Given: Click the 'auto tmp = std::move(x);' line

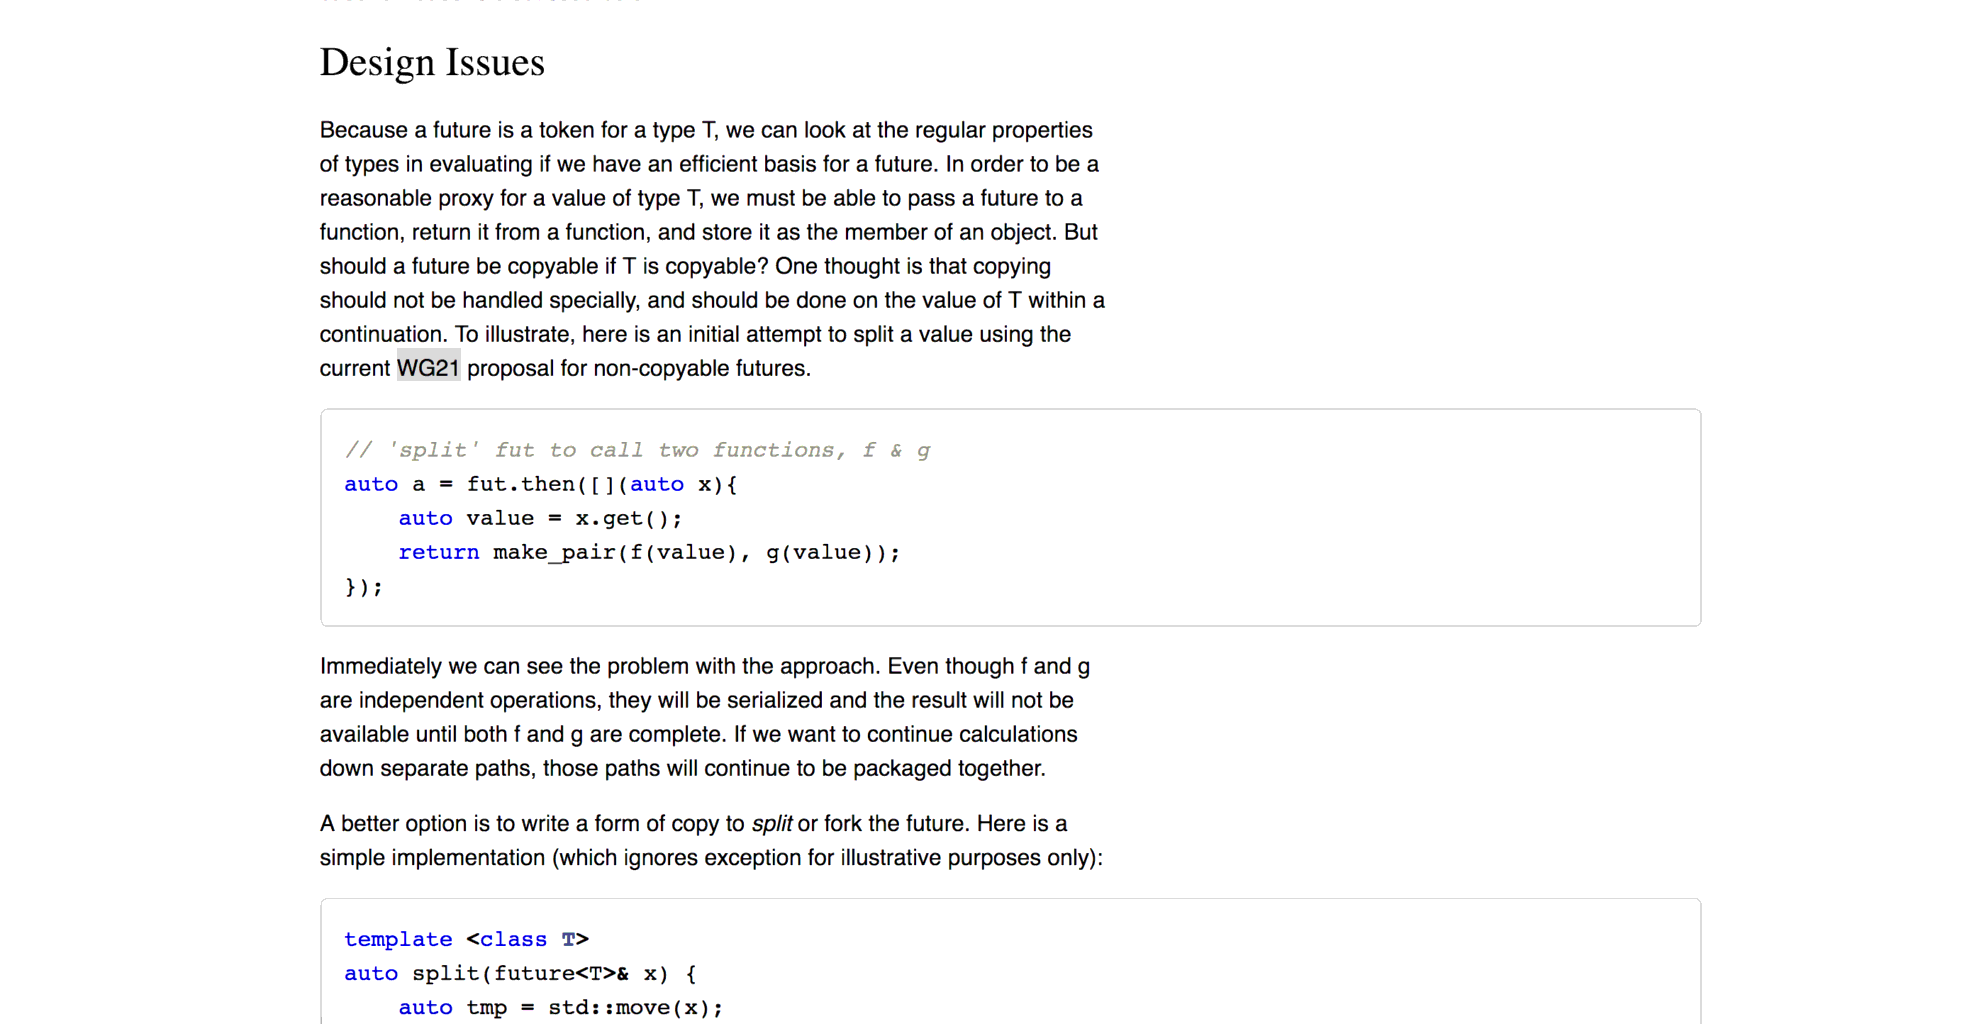Looking at the screenshot, I should 561,1007.
